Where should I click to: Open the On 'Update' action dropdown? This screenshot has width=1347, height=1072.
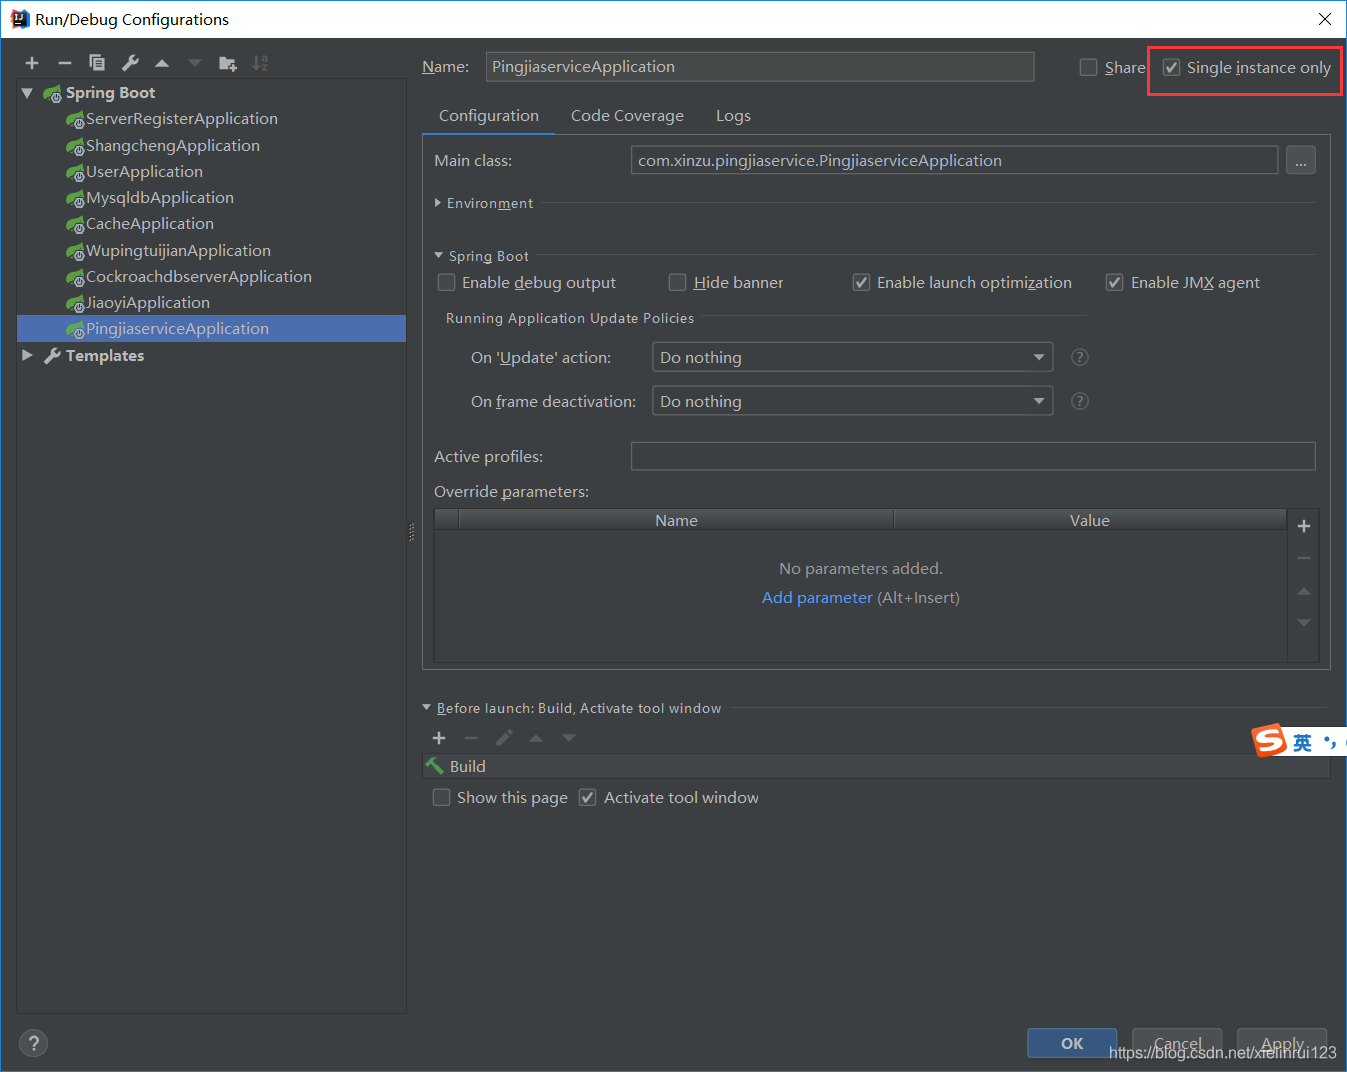point(852,357)
